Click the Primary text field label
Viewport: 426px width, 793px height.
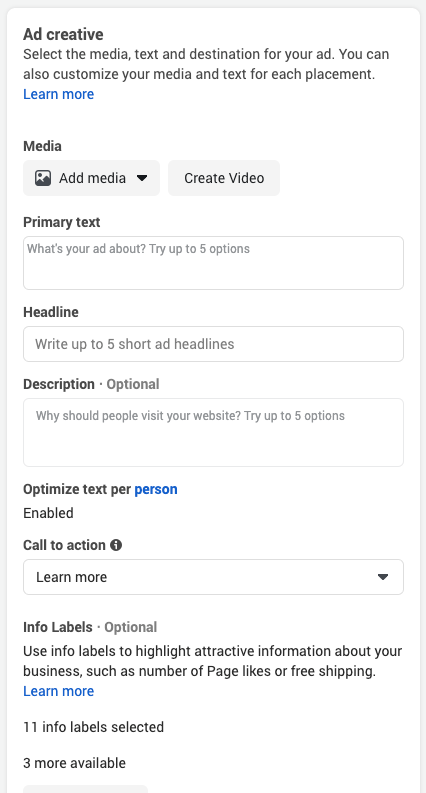(x=62, y=223)
